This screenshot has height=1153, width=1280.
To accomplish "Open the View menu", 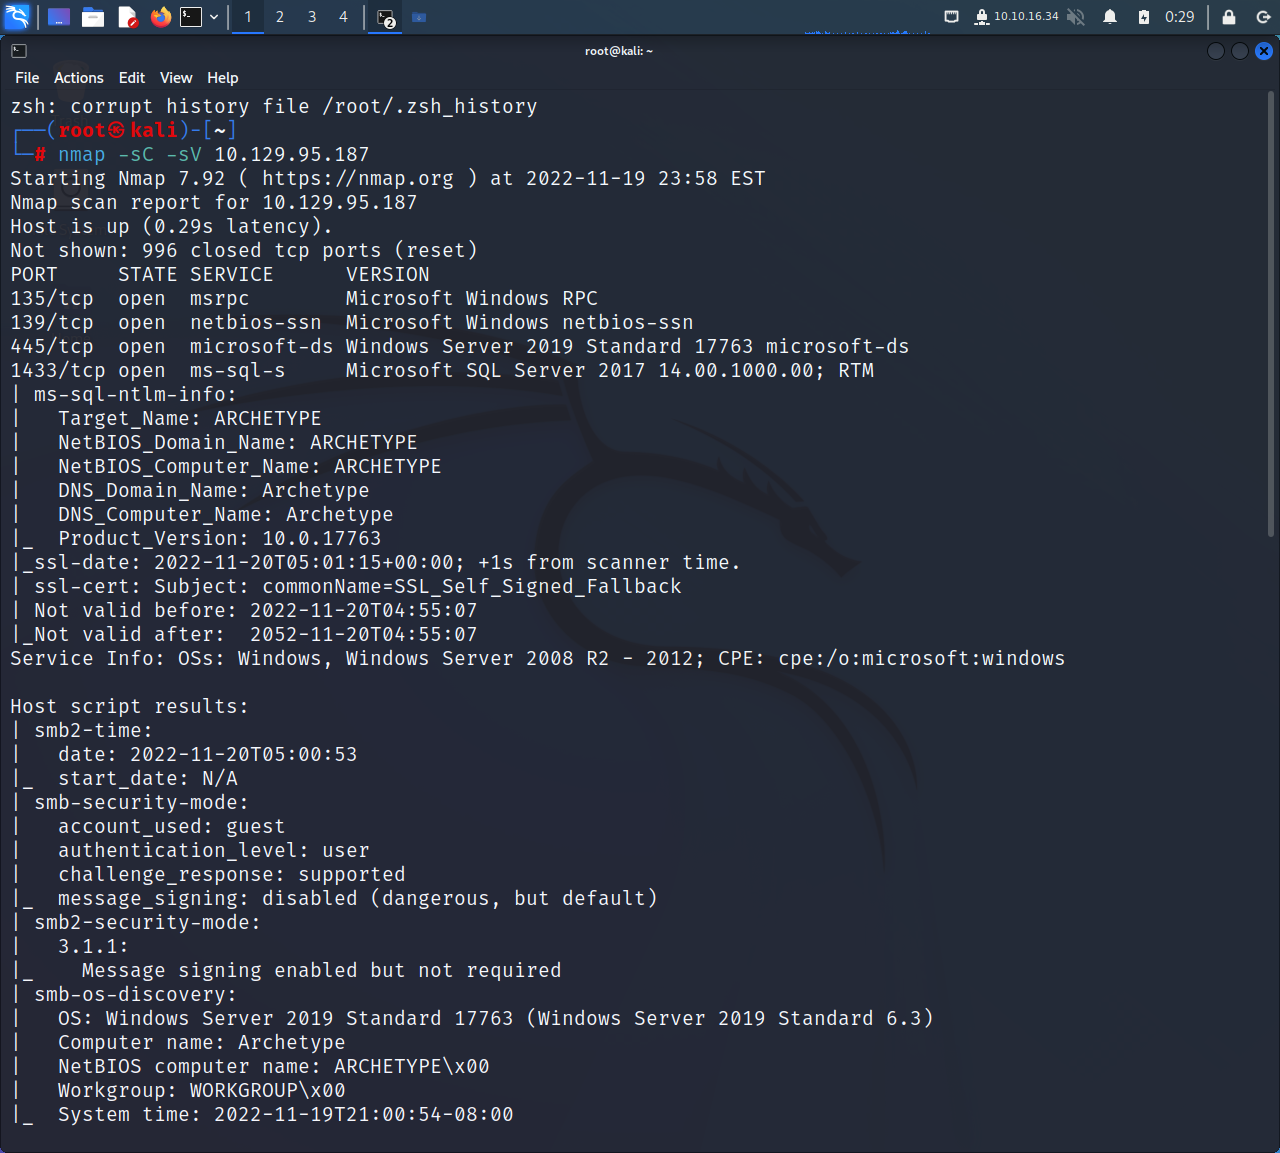I will [176, 78].
